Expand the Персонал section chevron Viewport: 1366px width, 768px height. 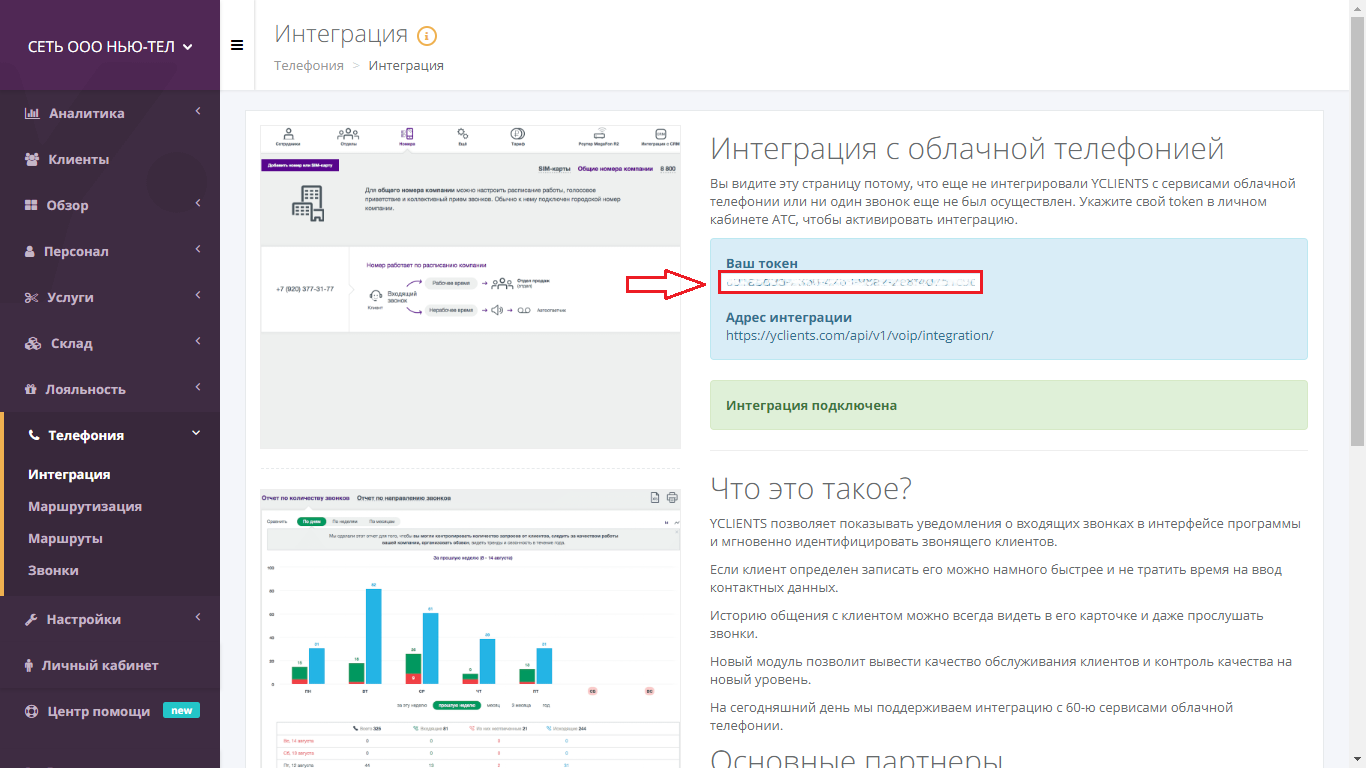click(197, 250)
